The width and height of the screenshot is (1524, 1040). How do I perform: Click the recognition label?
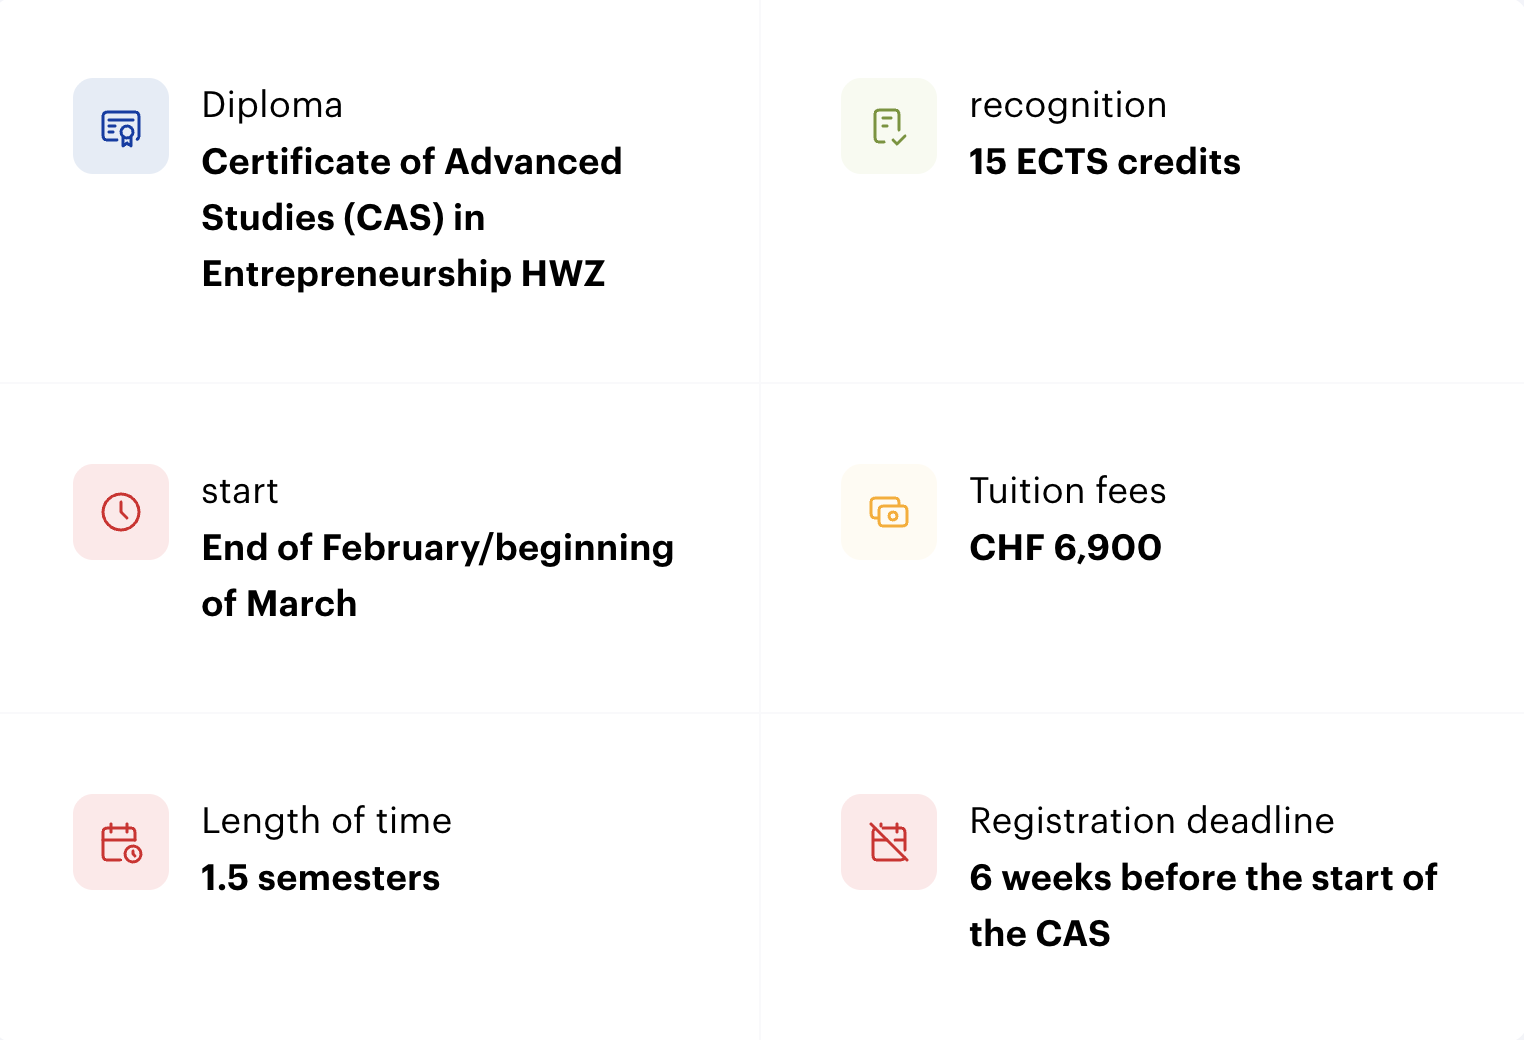tap(1068, 105)
